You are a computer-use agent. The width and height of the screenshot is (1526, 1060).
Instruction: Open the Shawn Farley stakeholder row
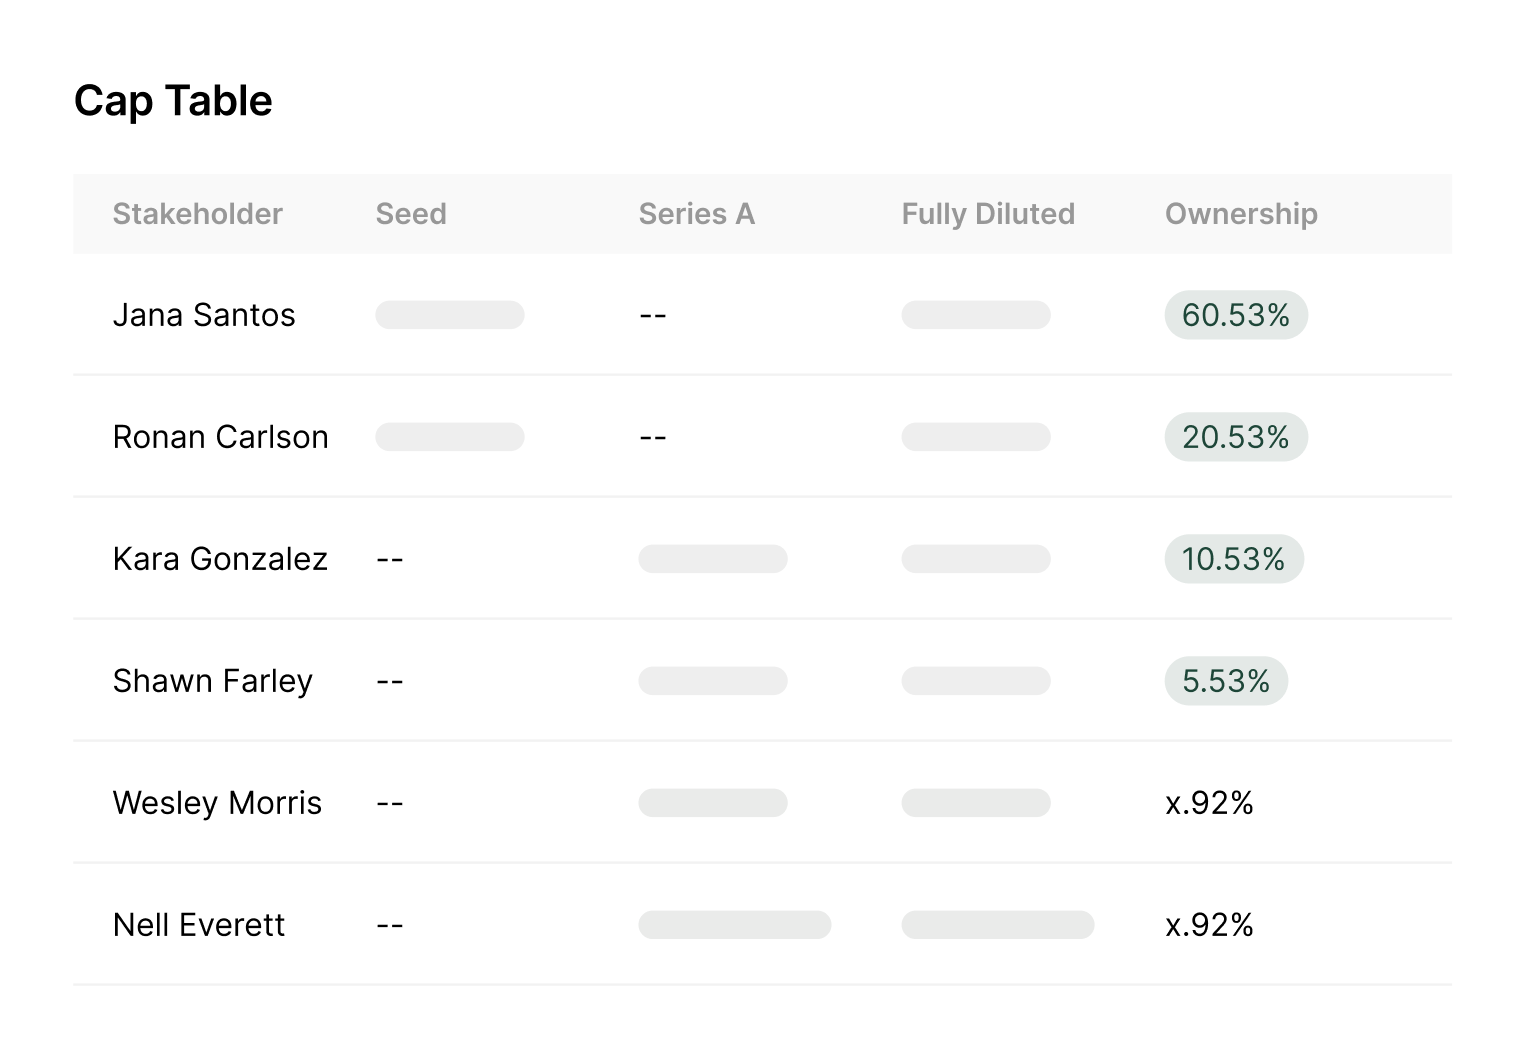pos(212,681)
